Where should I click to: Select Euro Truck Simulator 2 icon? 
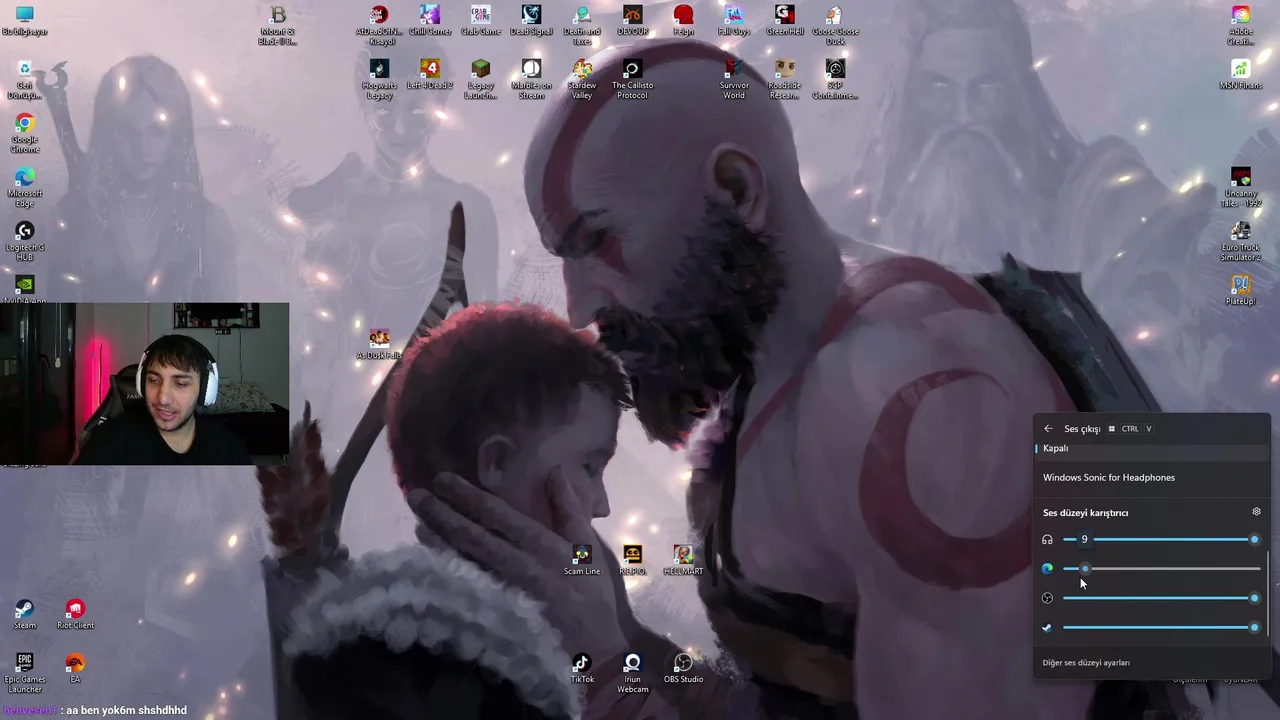pos(1241,241)
